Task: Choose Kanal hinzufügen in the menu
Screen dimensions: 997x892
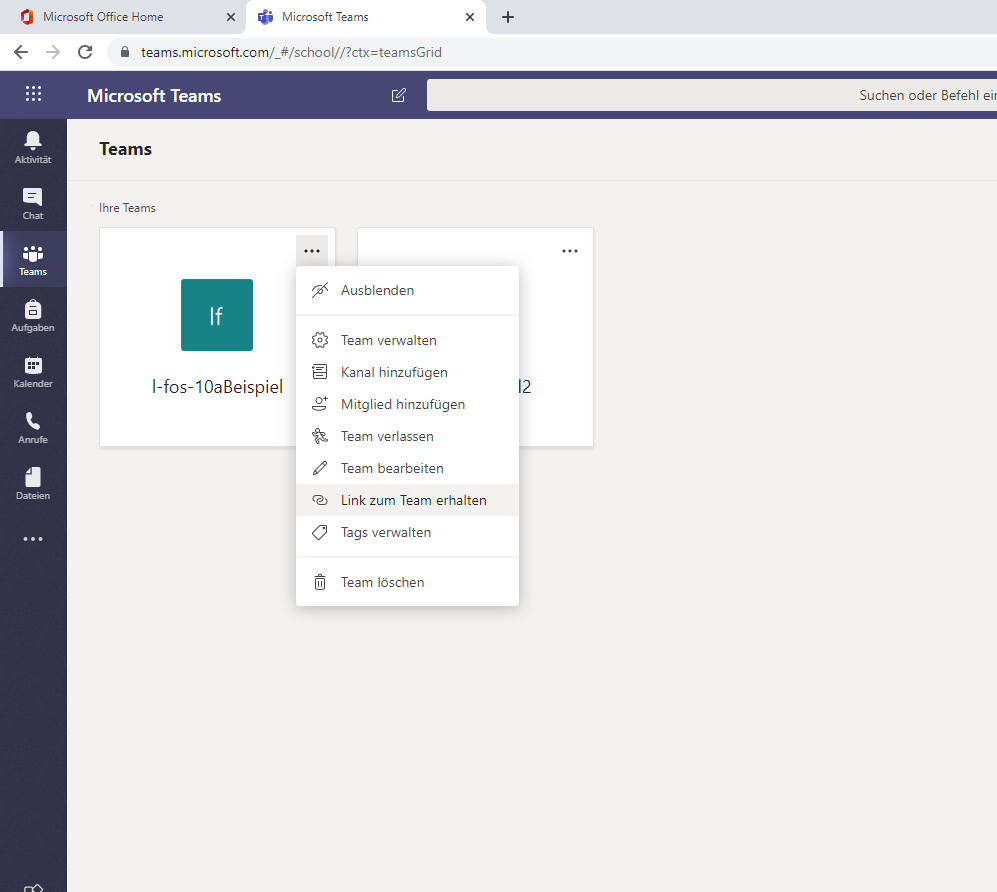Action: (x=408, y=373)
